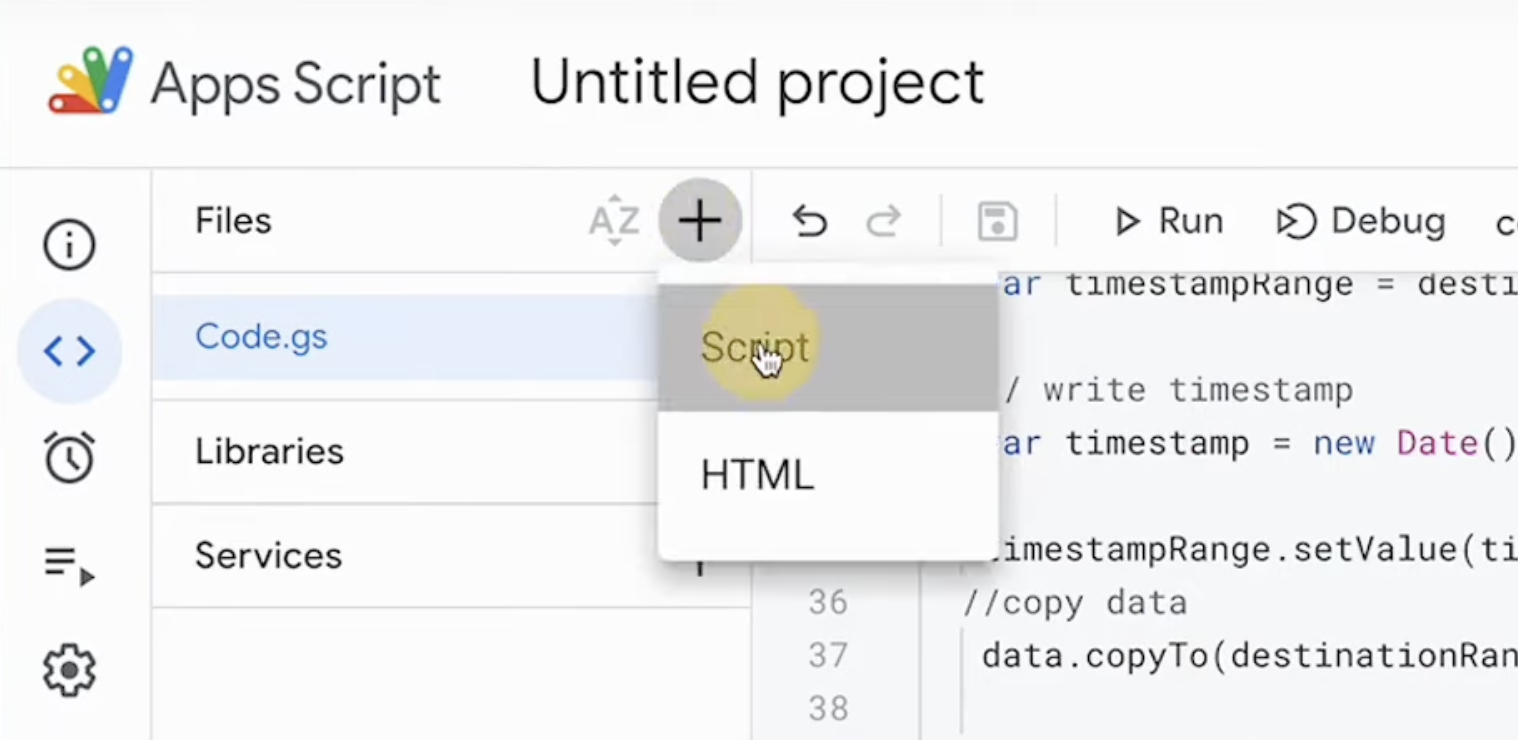Rename the Untitled project title
Image resolution: width=1518 pixels, height=740 pixels.
coord(757,82)
